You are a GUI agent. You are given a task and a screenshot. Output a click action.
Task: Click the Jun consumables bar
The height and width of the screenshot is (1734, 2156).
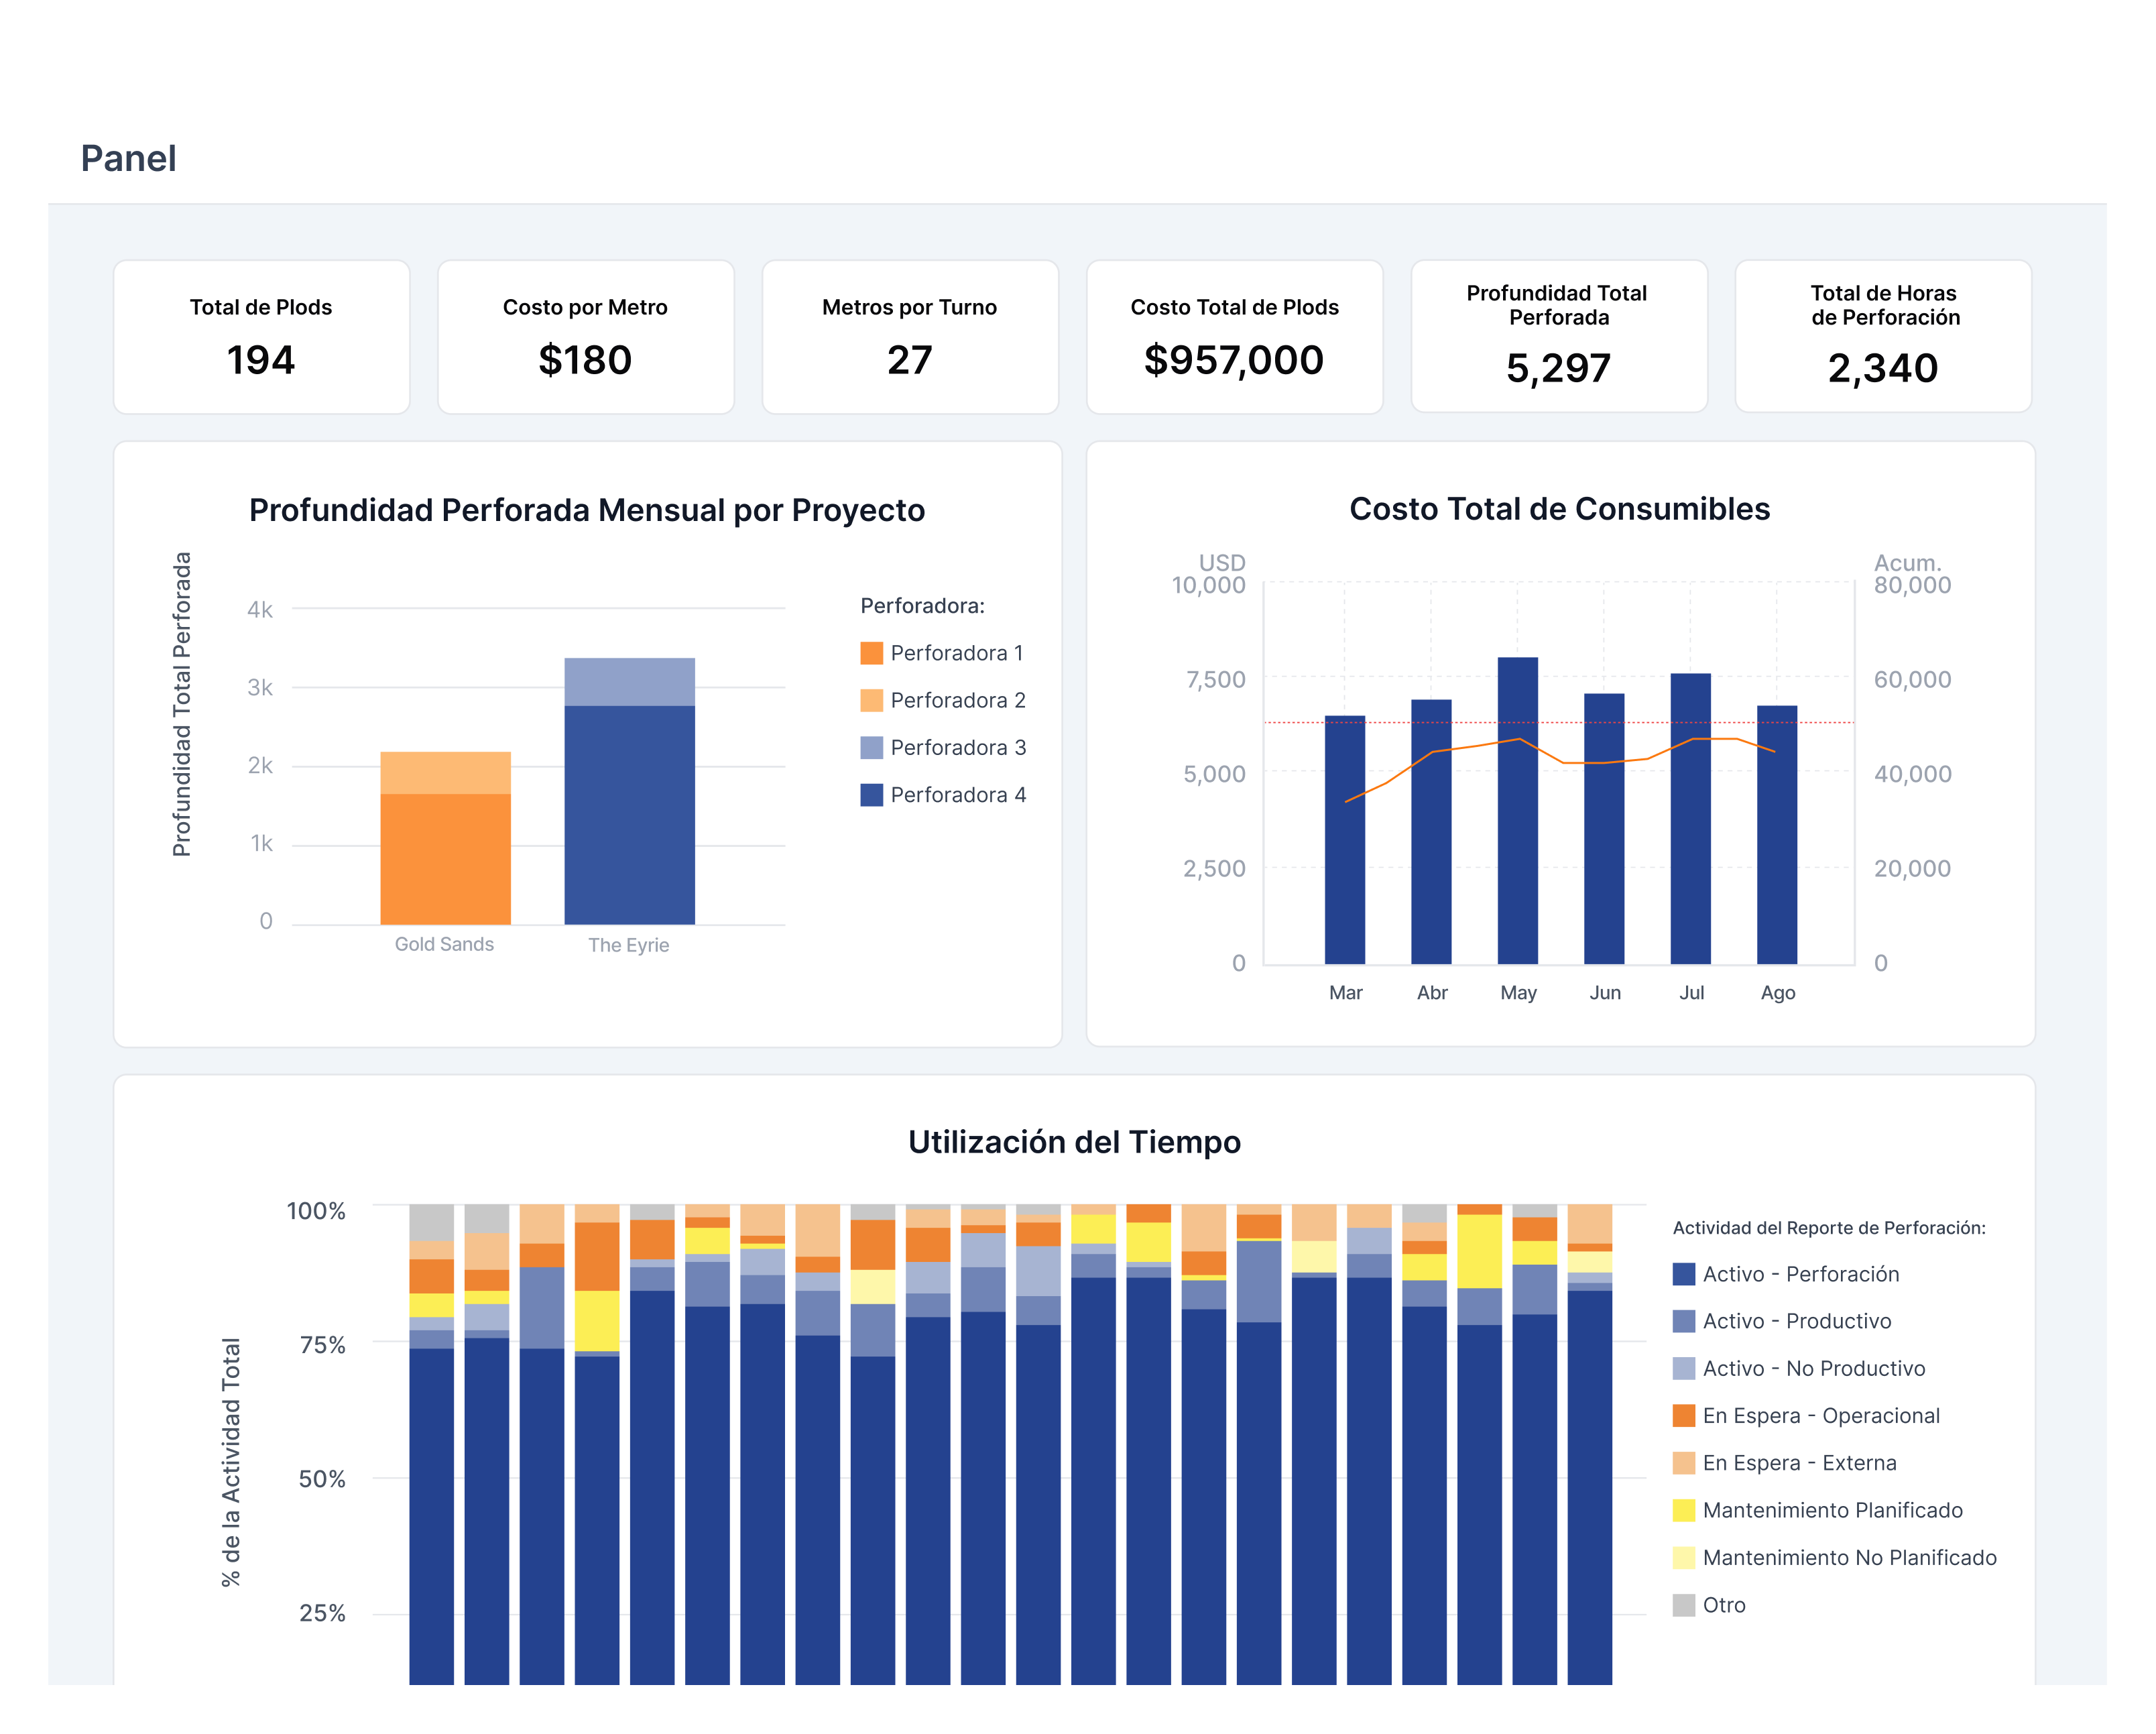coord(1604,829)
